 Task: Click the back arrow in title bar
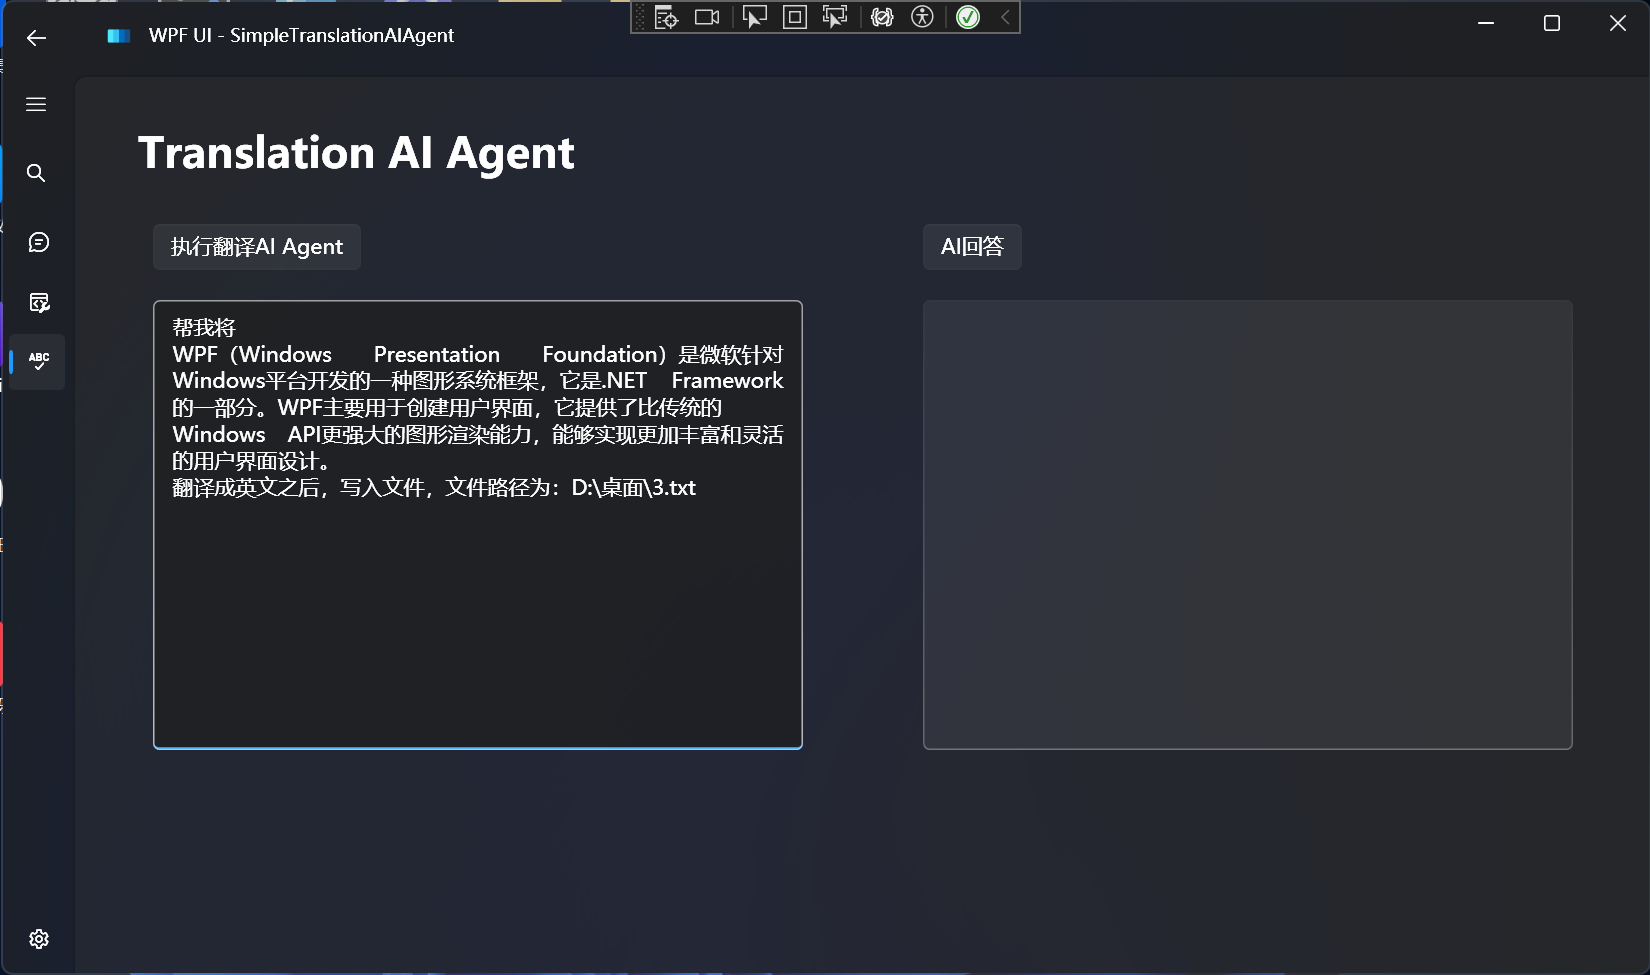(x=37, y=38)
